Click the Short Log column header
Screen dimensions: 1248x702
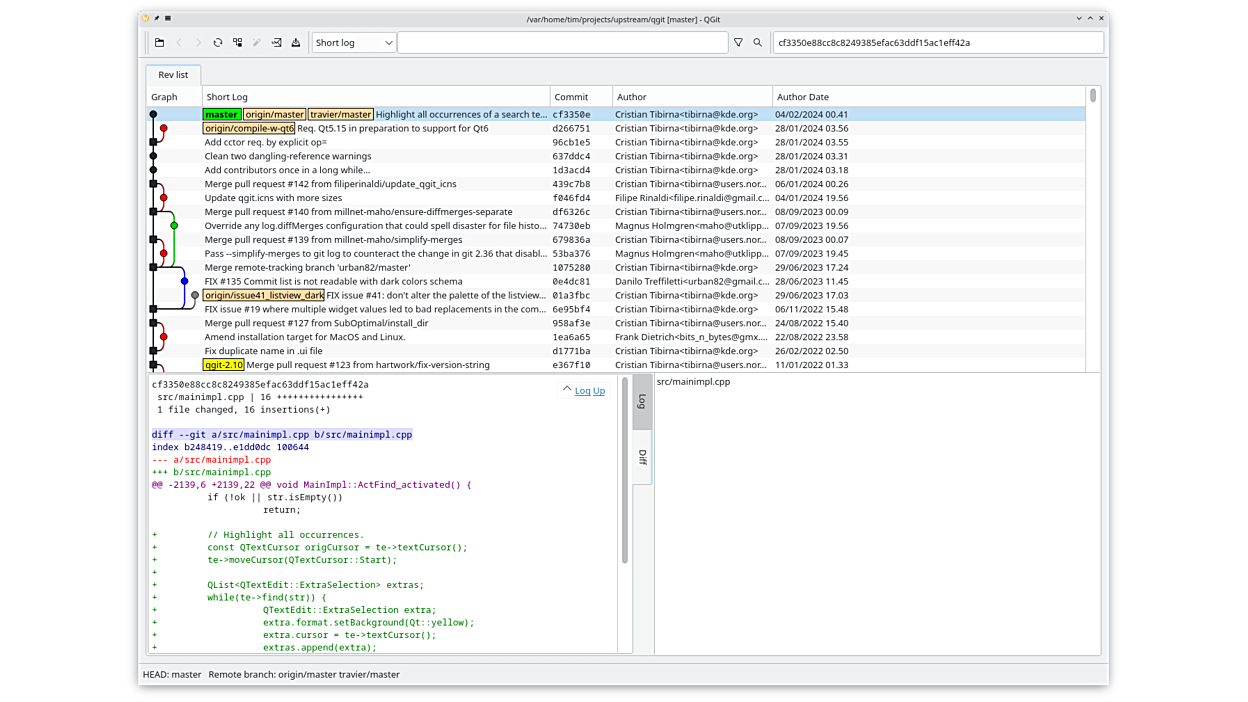click(227, 97)
